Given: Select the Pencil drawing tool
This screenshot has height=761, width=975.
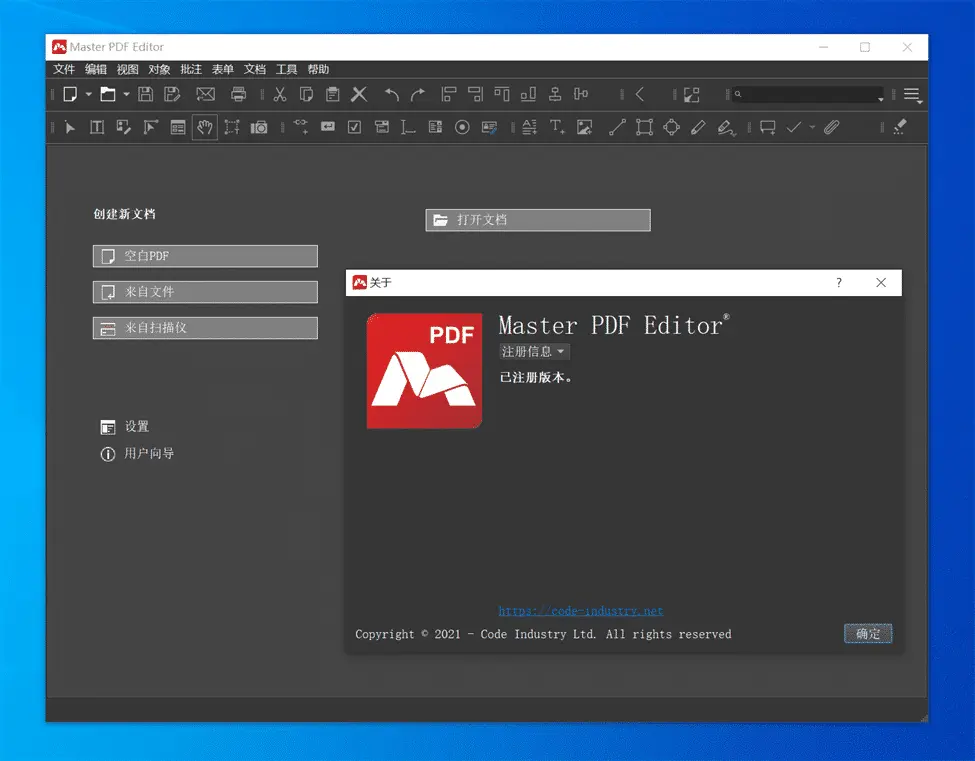Looking at the screenshot, I should point(698,127).
